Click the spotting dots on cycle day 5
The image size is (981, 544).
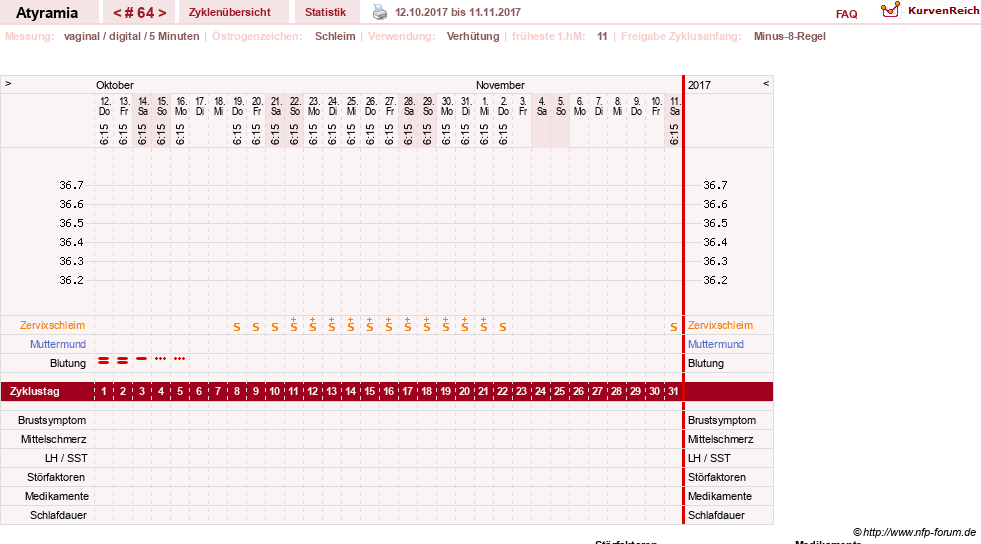click(x=180, y=358)
